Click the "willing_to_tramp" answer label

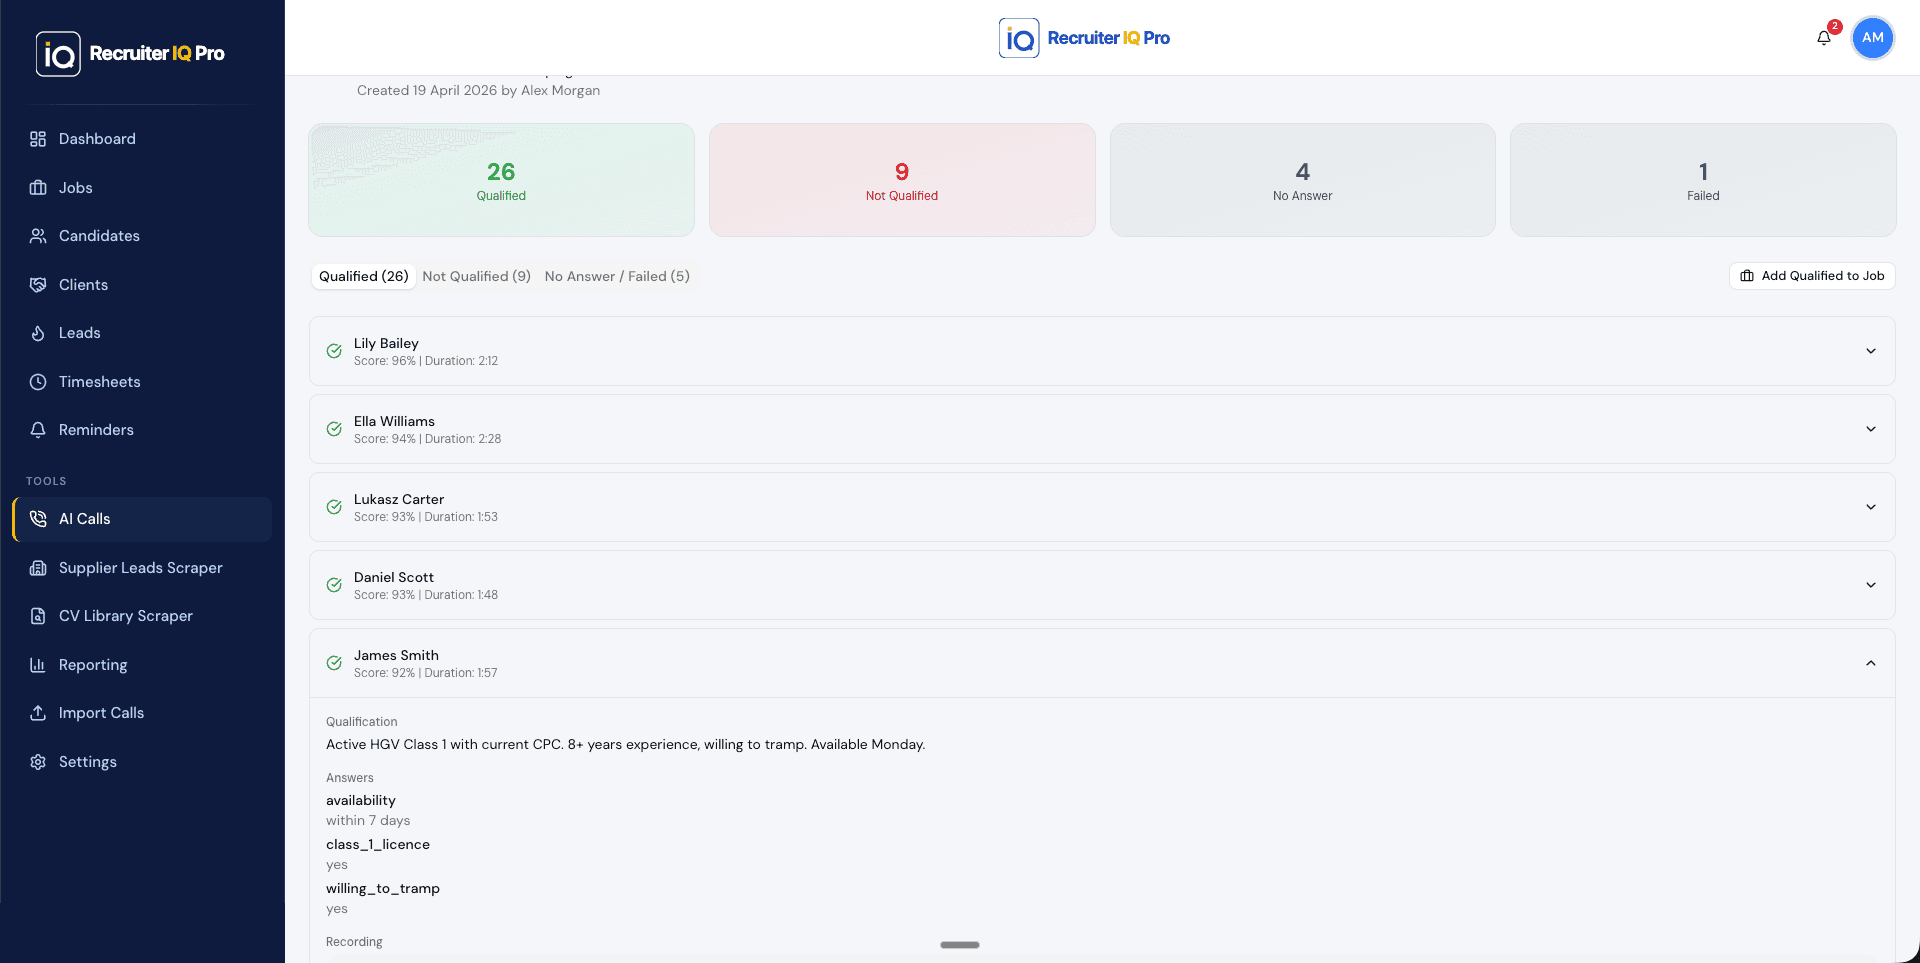[x=383, y=888]
